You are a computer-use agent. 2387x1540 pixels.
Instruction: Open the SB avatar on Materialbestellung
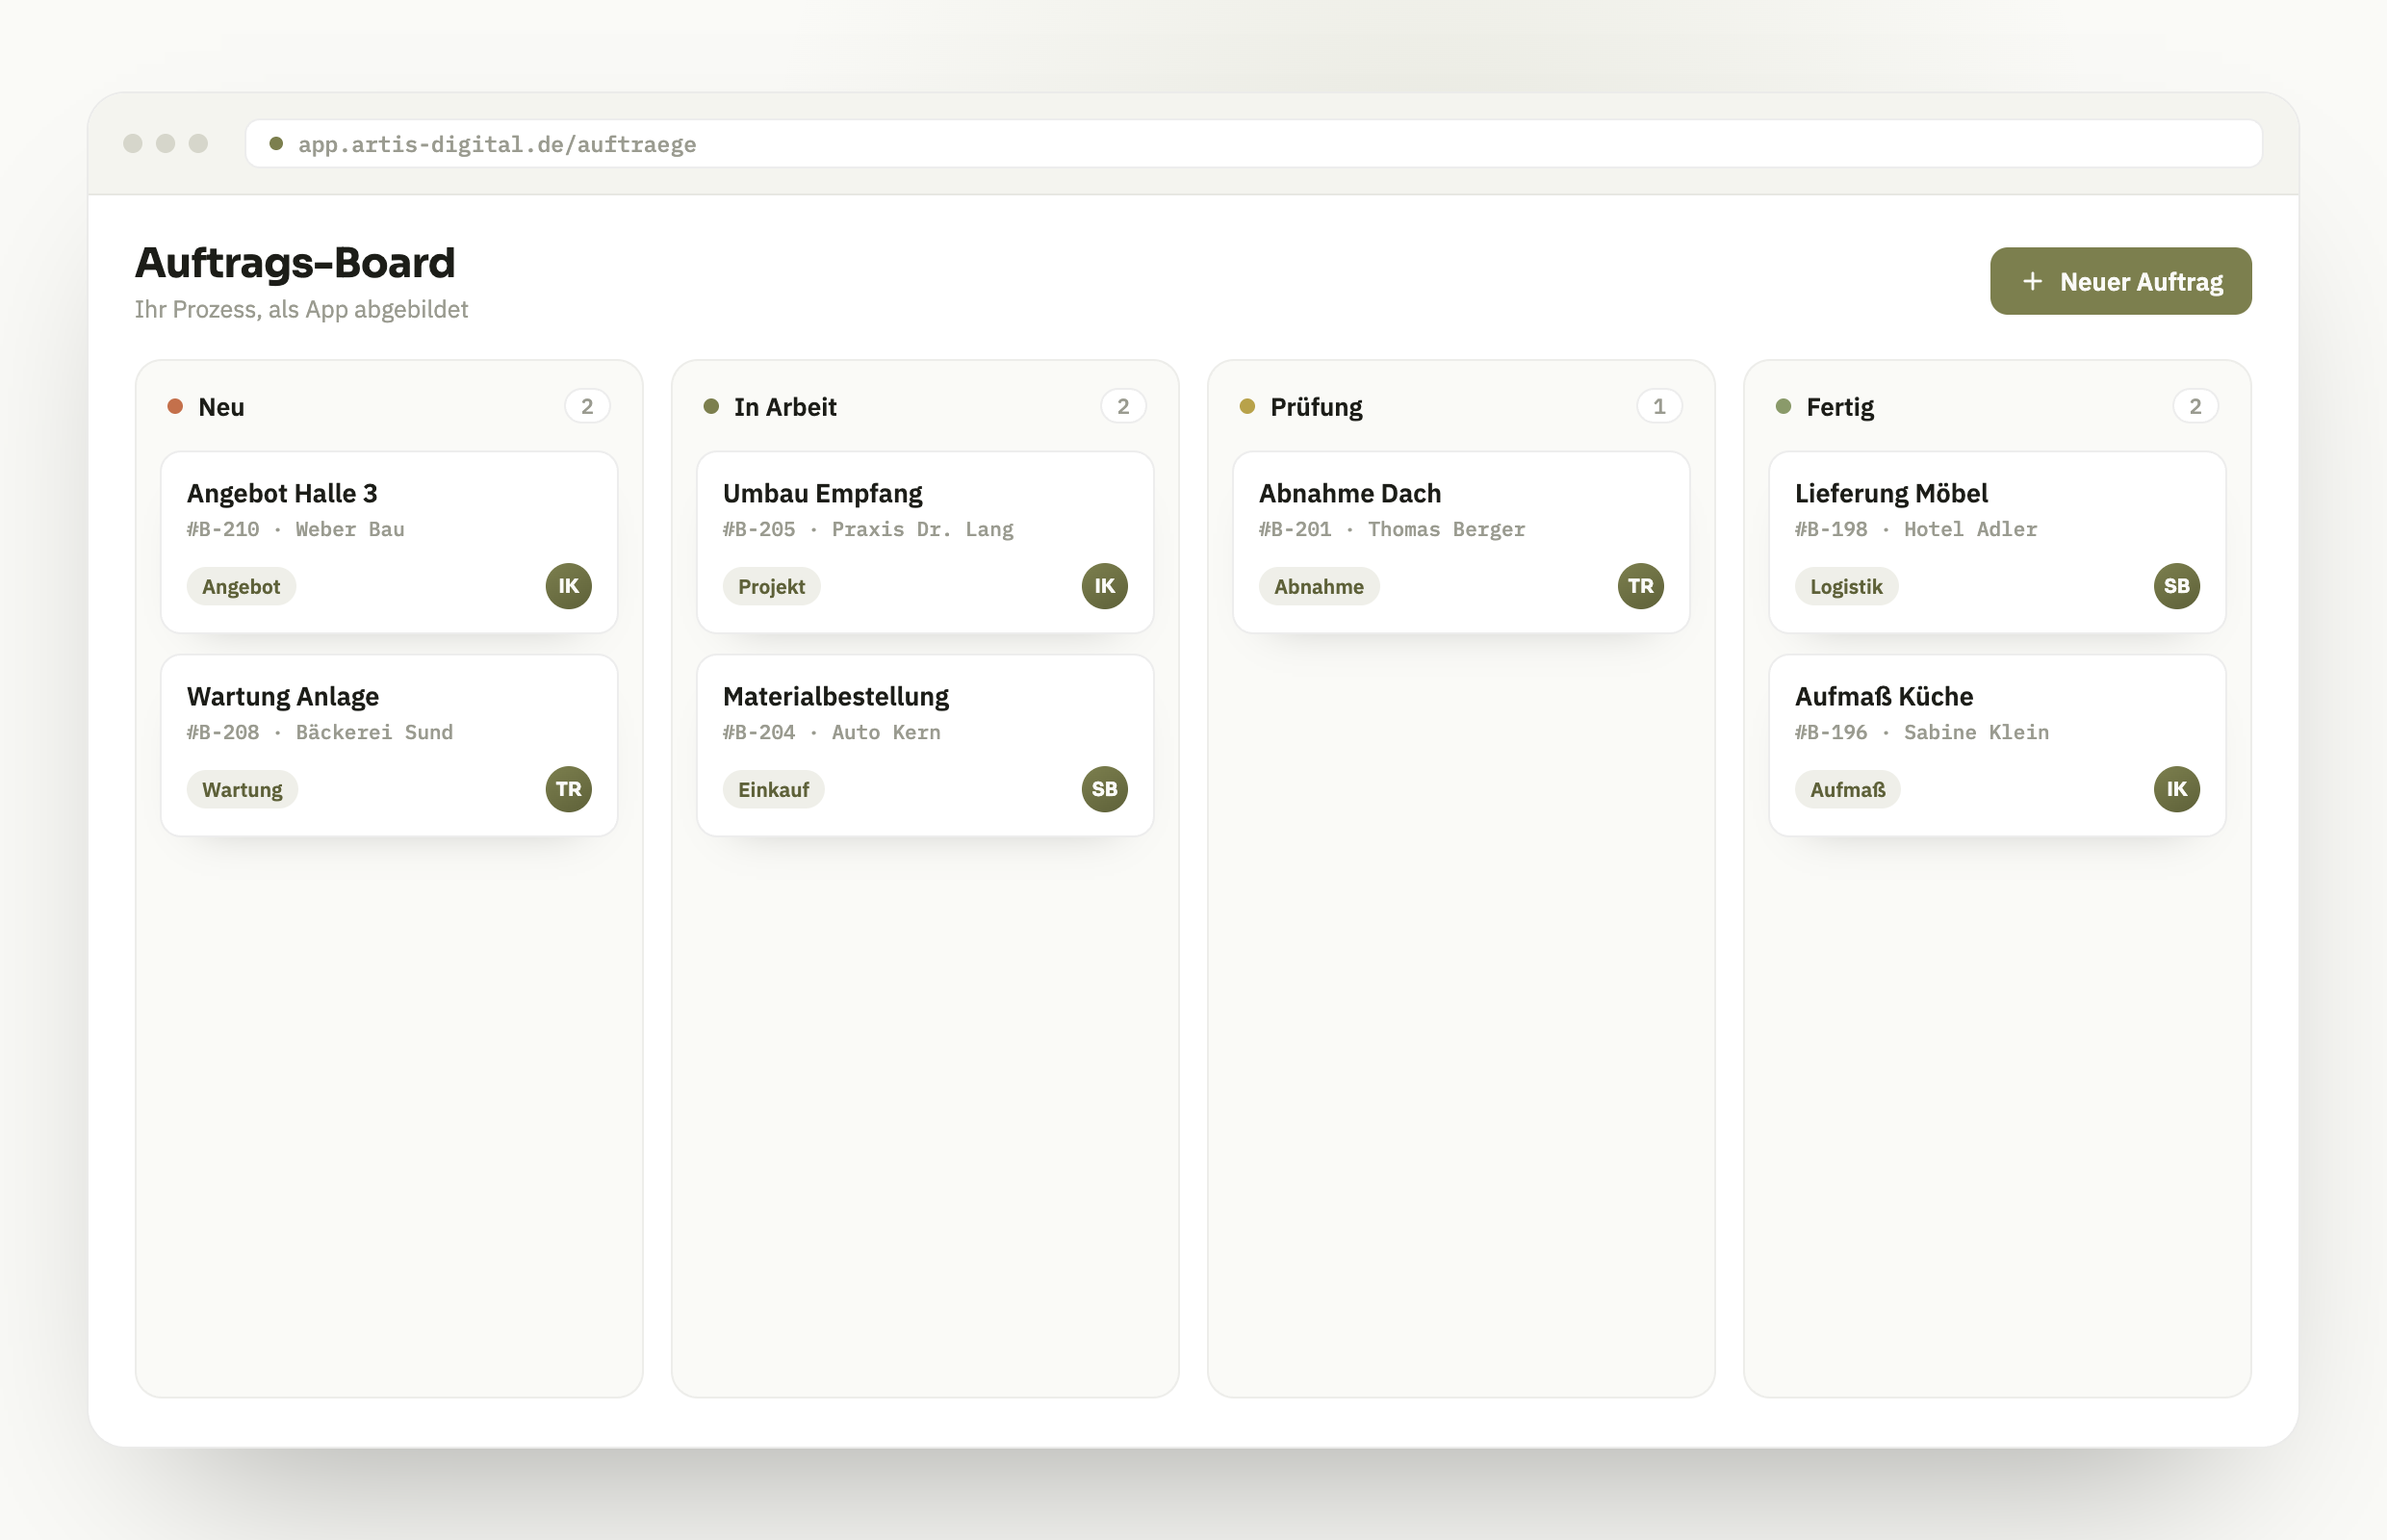1104,789
